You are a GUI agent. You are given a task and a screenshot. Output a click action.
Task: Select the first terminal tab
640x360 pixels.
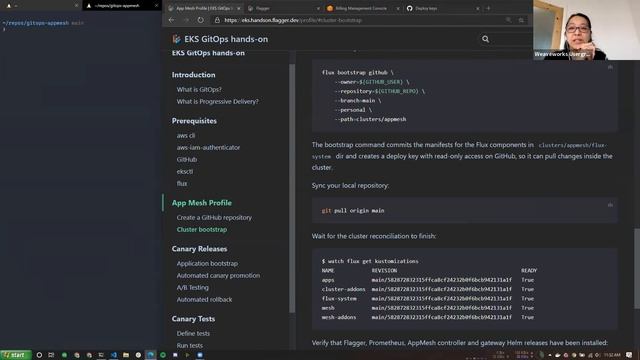pyautogui.click(x=40, y=6)
